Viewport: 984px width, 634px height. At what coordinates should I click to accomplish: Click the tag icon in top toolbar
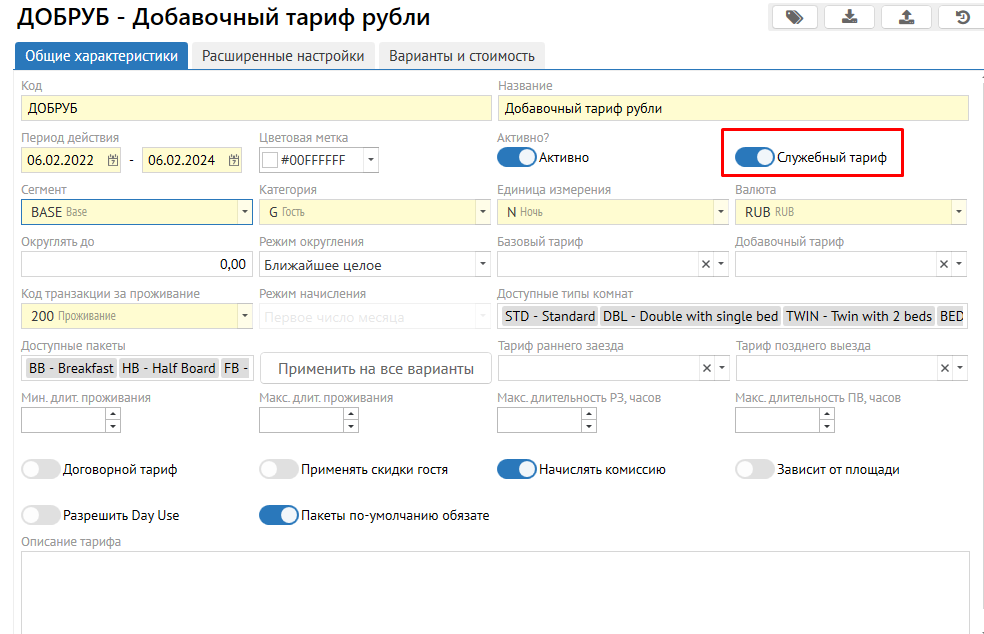coord(794,17)
